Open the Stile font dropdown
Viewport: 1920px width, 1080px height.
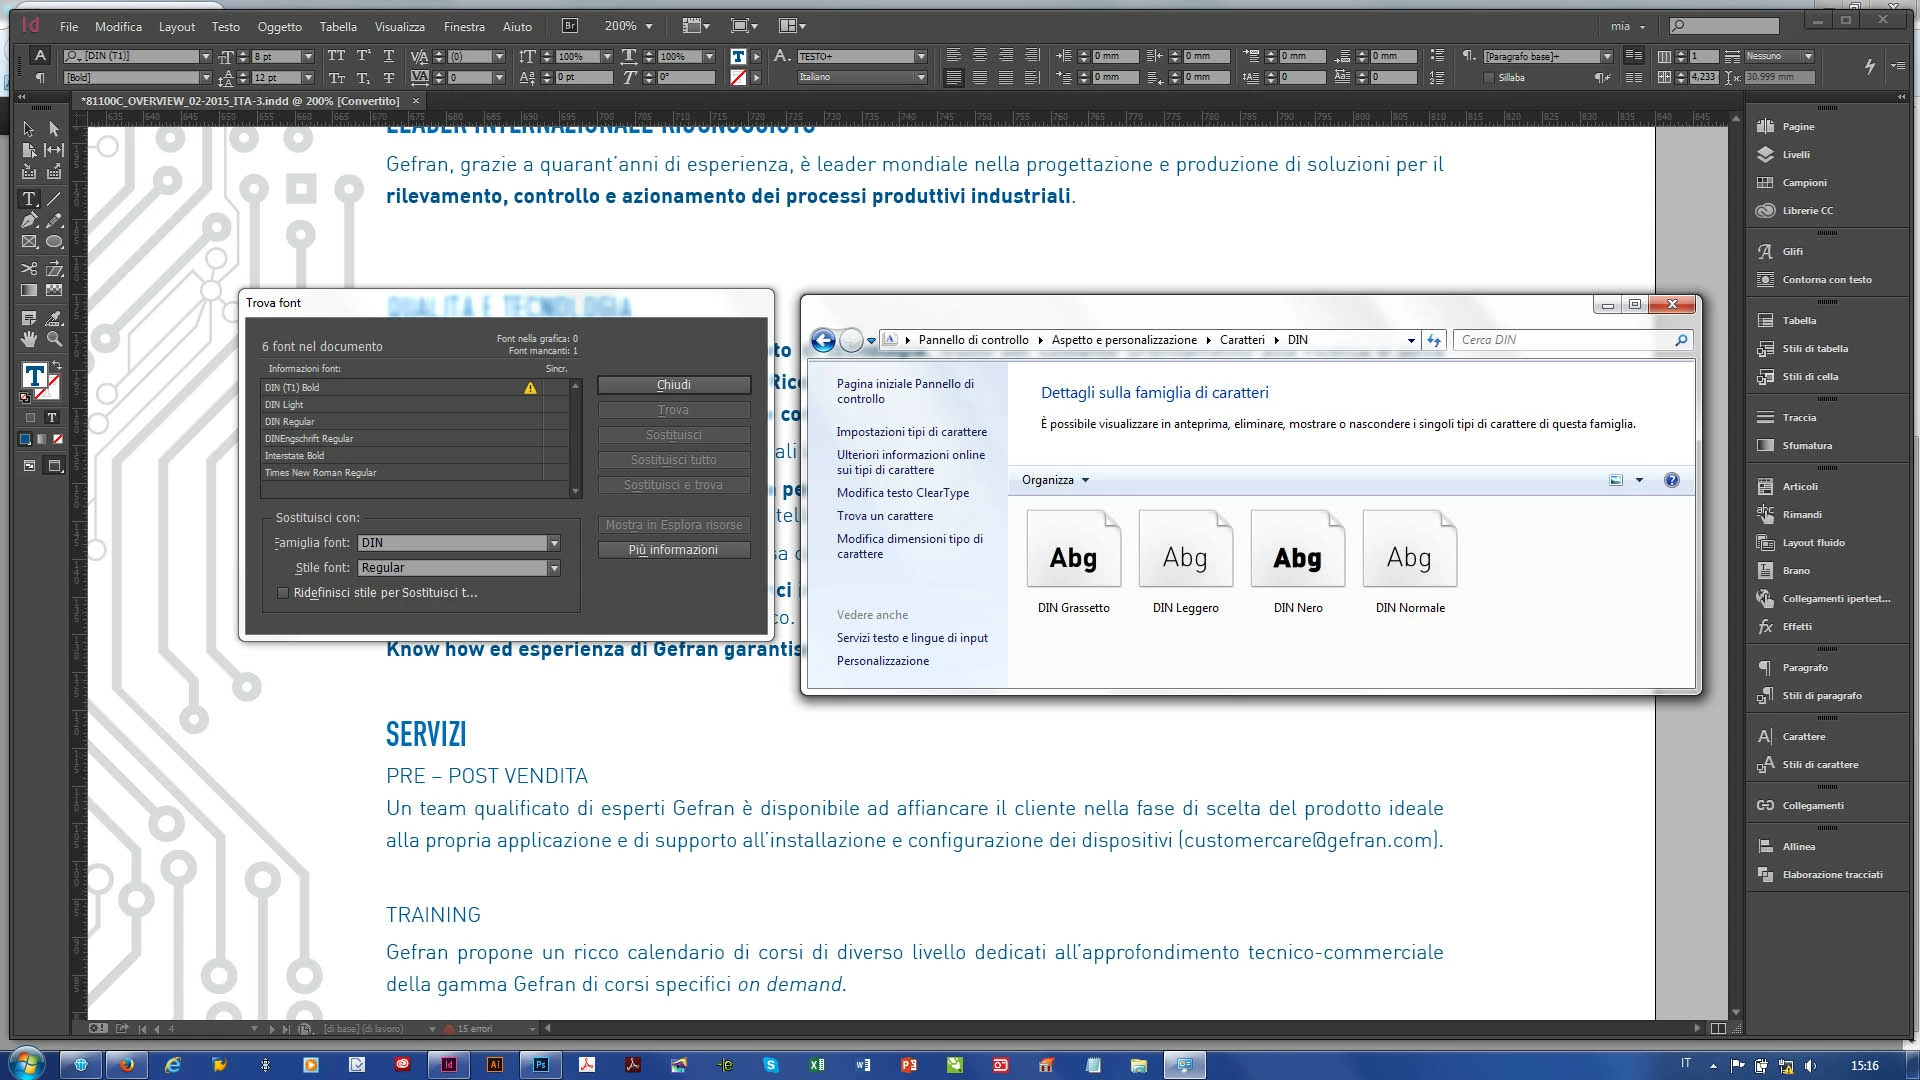pos(554,568)
